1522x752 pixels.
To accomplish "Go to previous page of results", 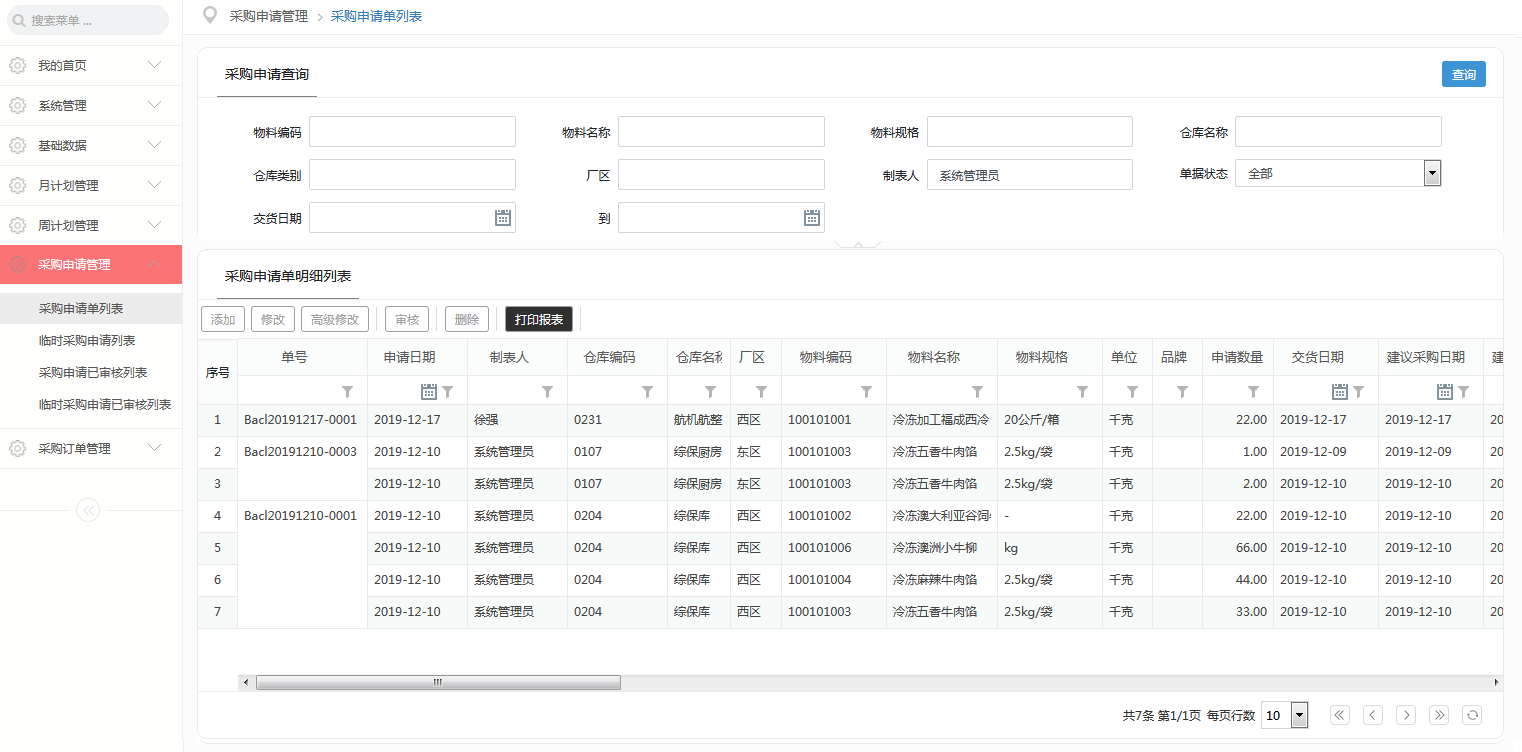I will click(x=1373, y=715).
